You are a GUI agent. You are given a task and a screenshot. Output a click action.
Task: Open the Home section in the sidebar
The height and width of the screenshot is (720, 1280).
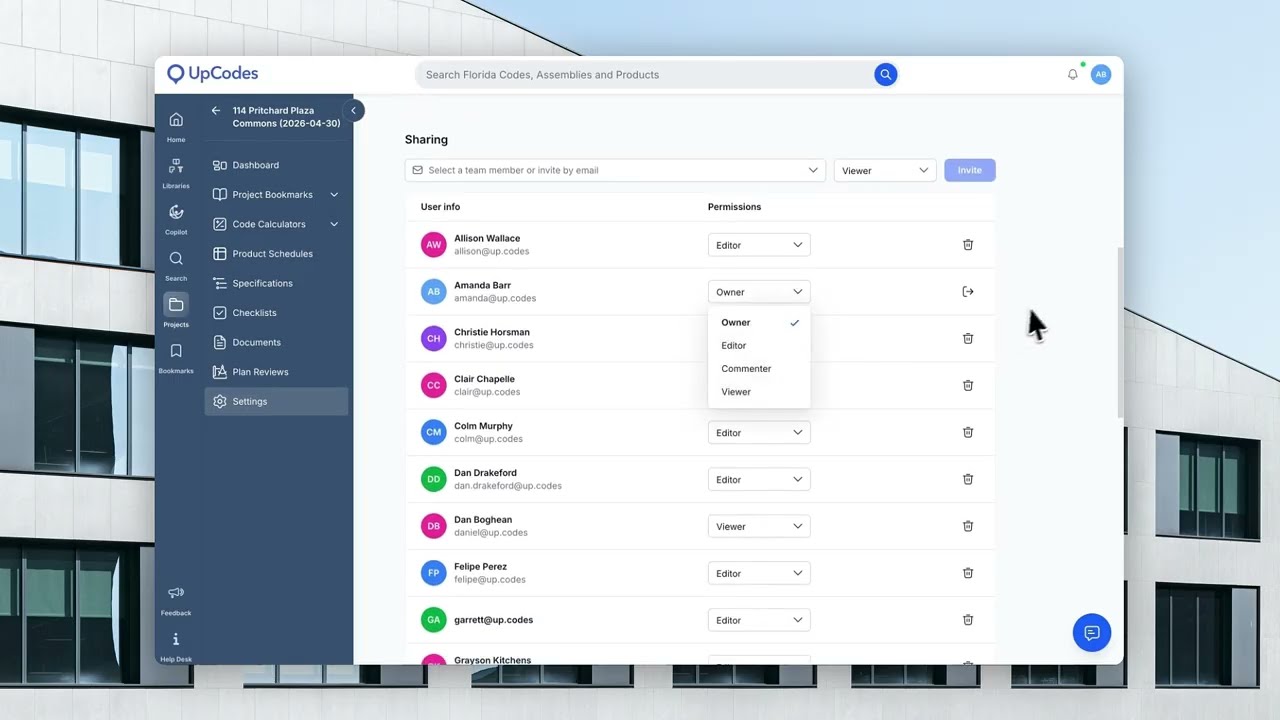point(176,126)
